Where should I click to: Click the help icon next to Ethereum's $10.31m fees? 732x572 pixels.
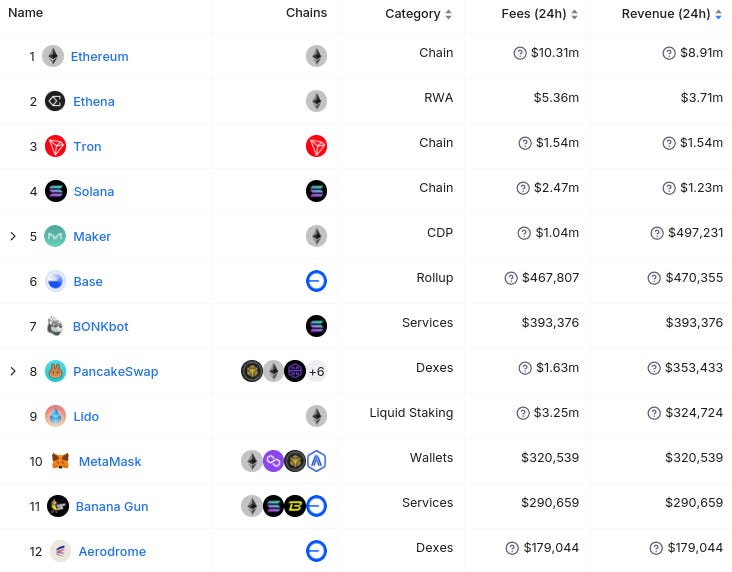[x=520, y=53]
